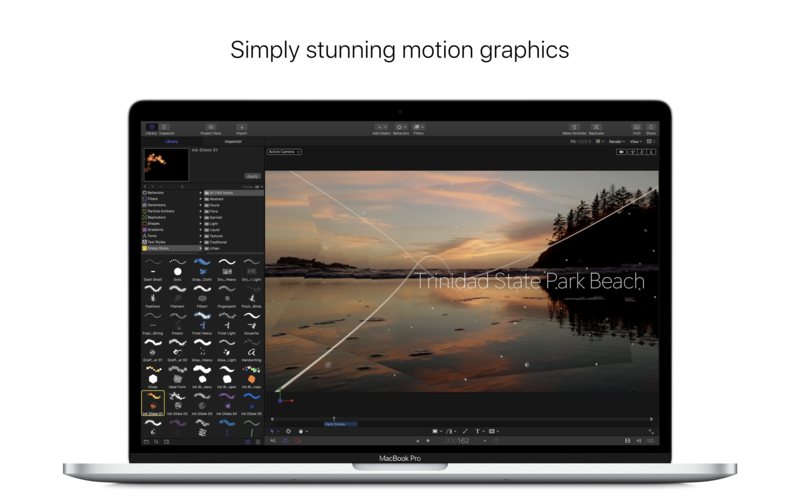Expand the Add Object menu

(x=381, y=128)
